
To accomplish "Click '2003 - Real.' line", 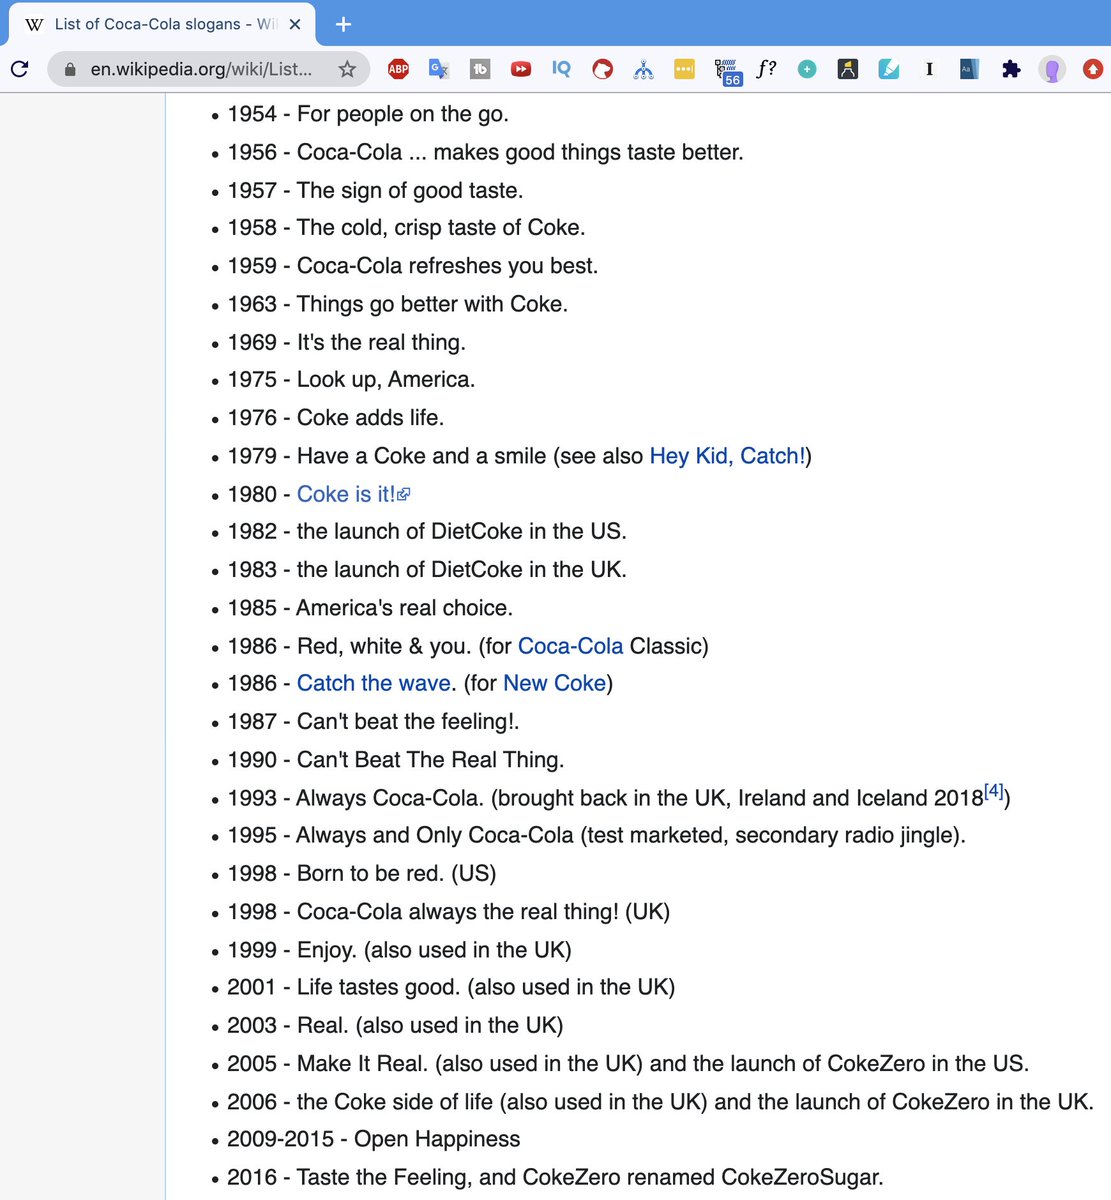I will pos(395,1025).
